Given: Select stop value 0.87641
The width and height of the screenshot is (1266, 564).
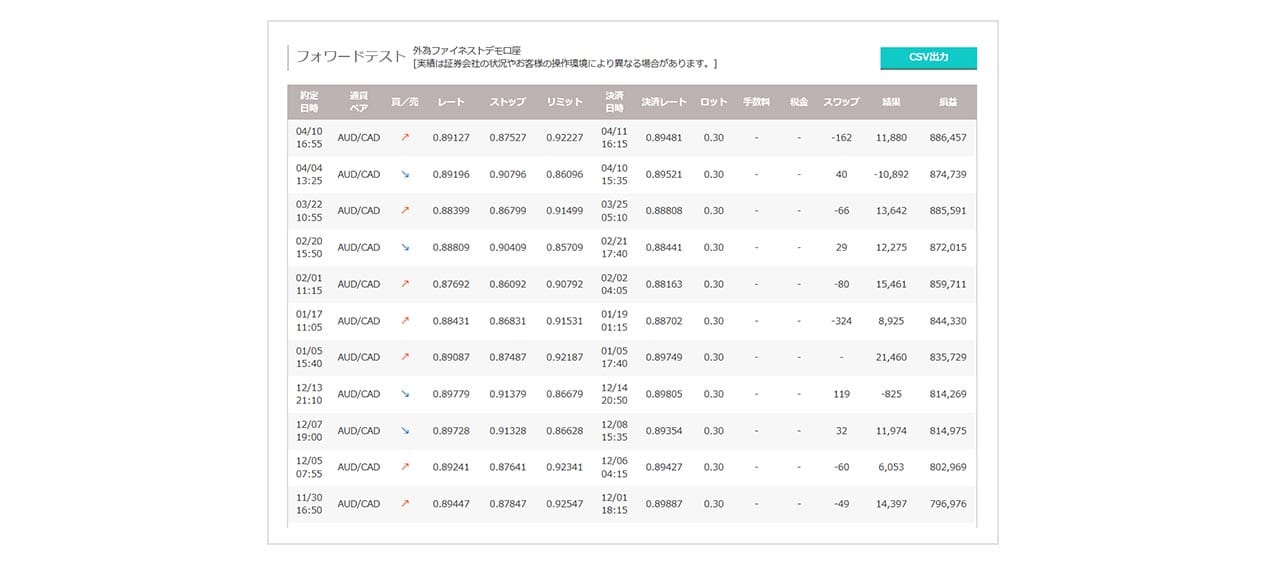Looking at the screenshot, I should (x=508, y=467).
